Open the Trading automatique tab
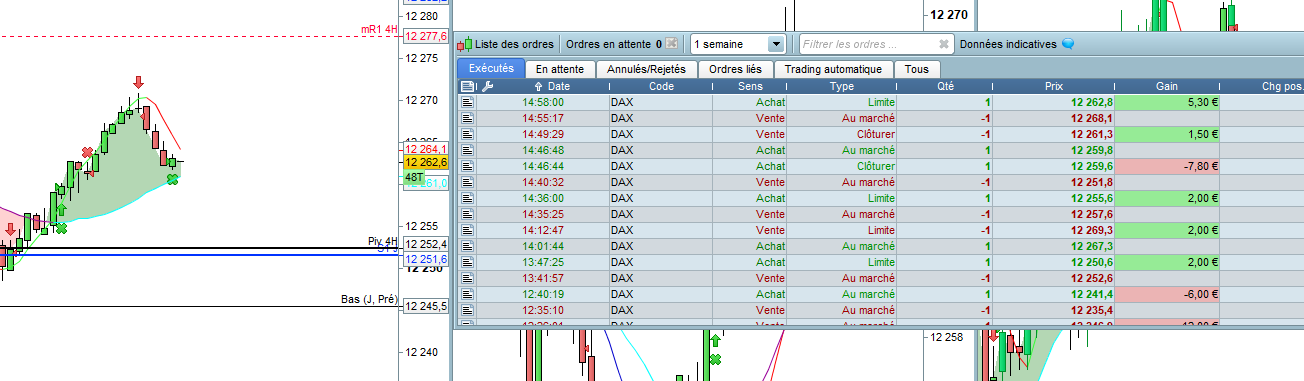The height and width of the screenshot is (381, 1304). [833, 69]
